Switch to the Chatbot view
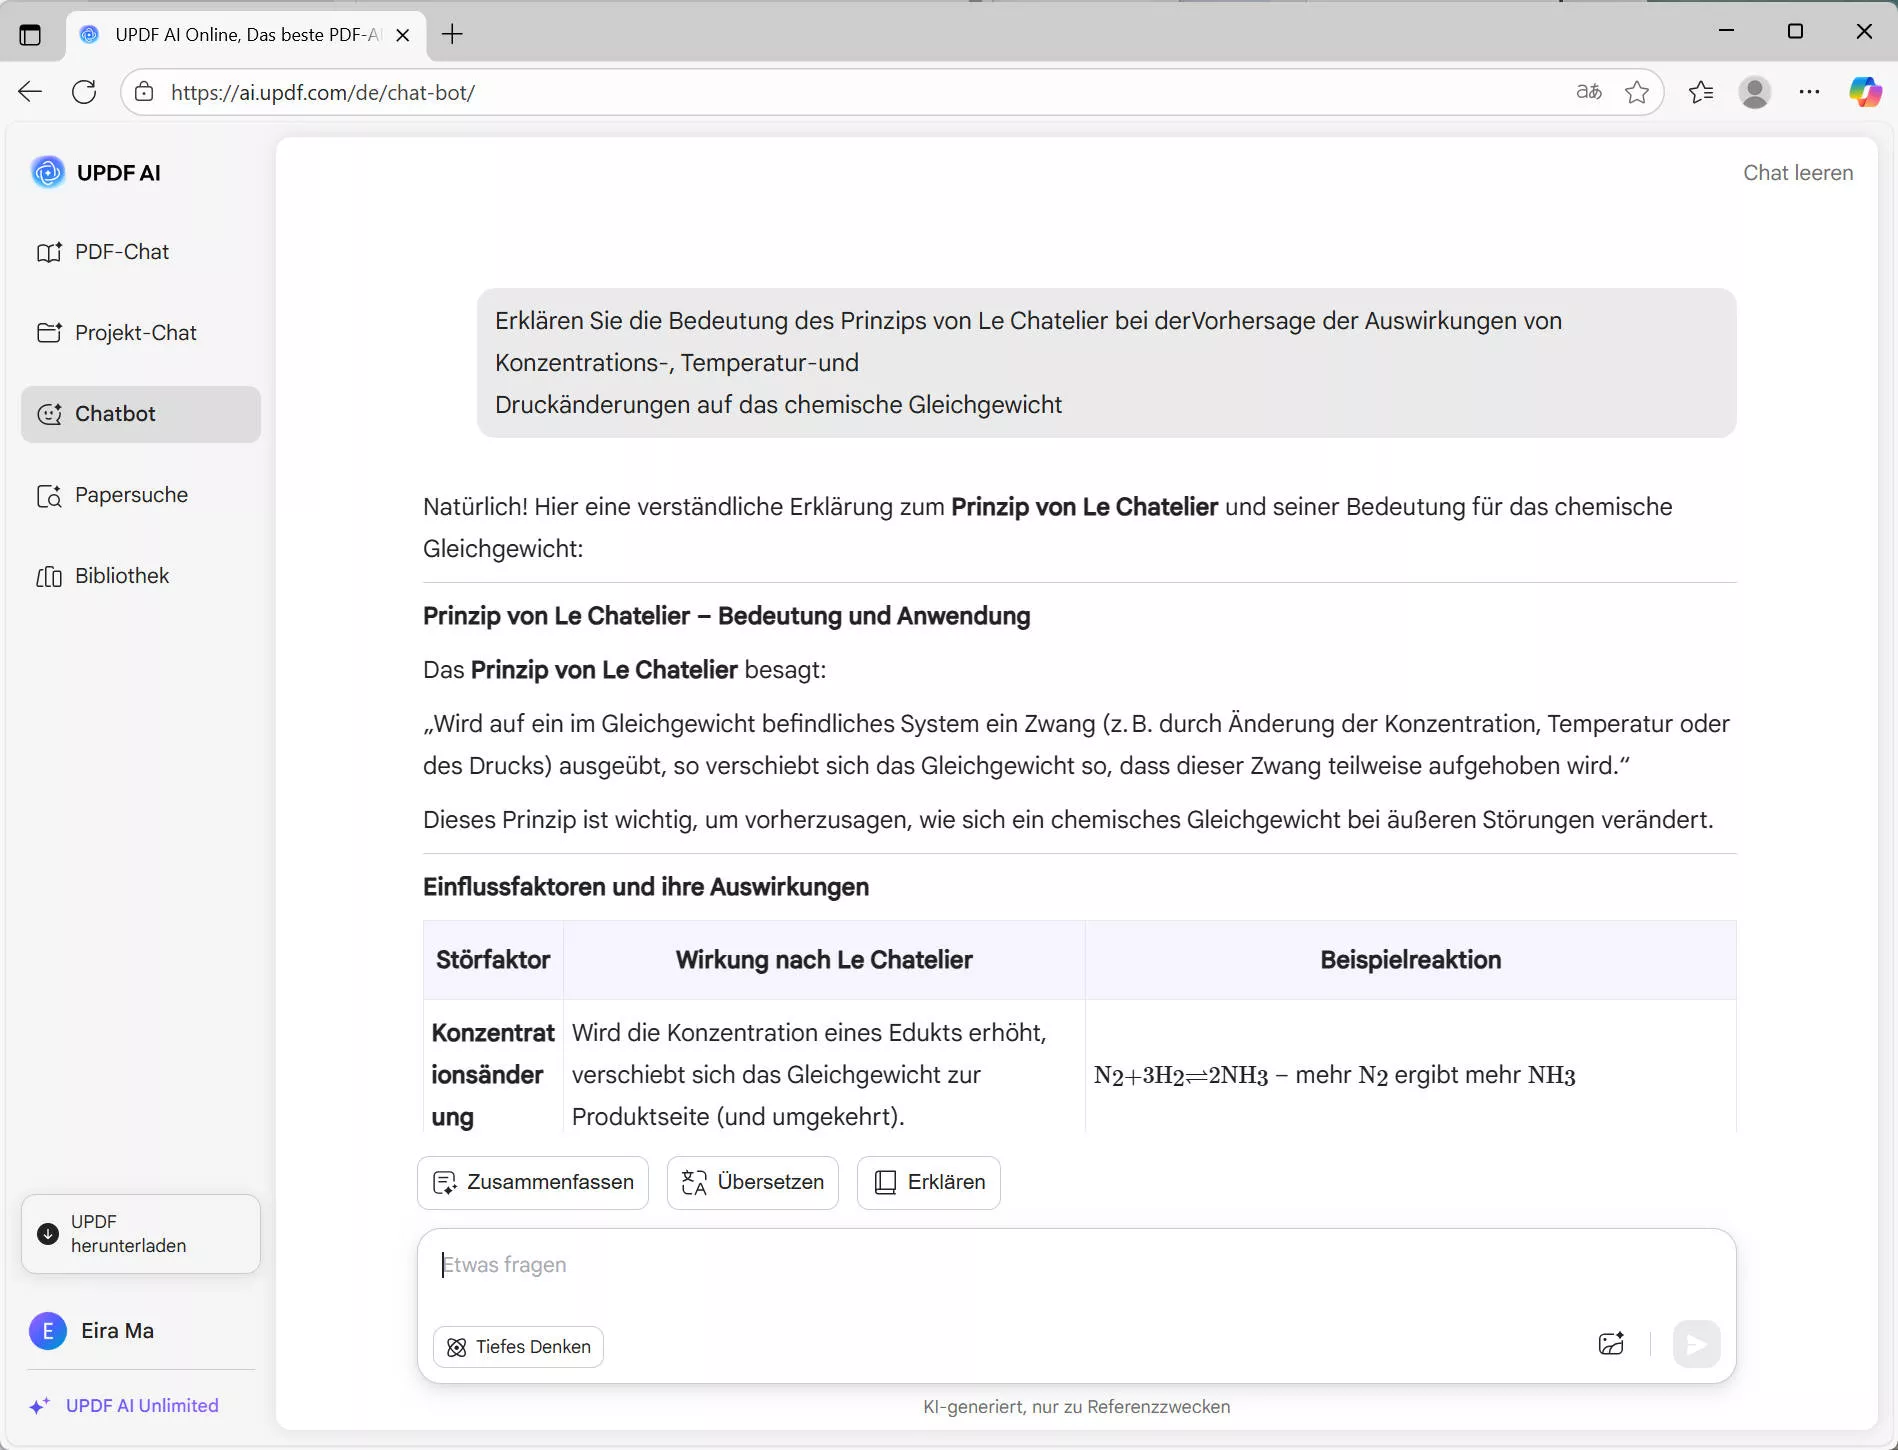 [114, 413]
